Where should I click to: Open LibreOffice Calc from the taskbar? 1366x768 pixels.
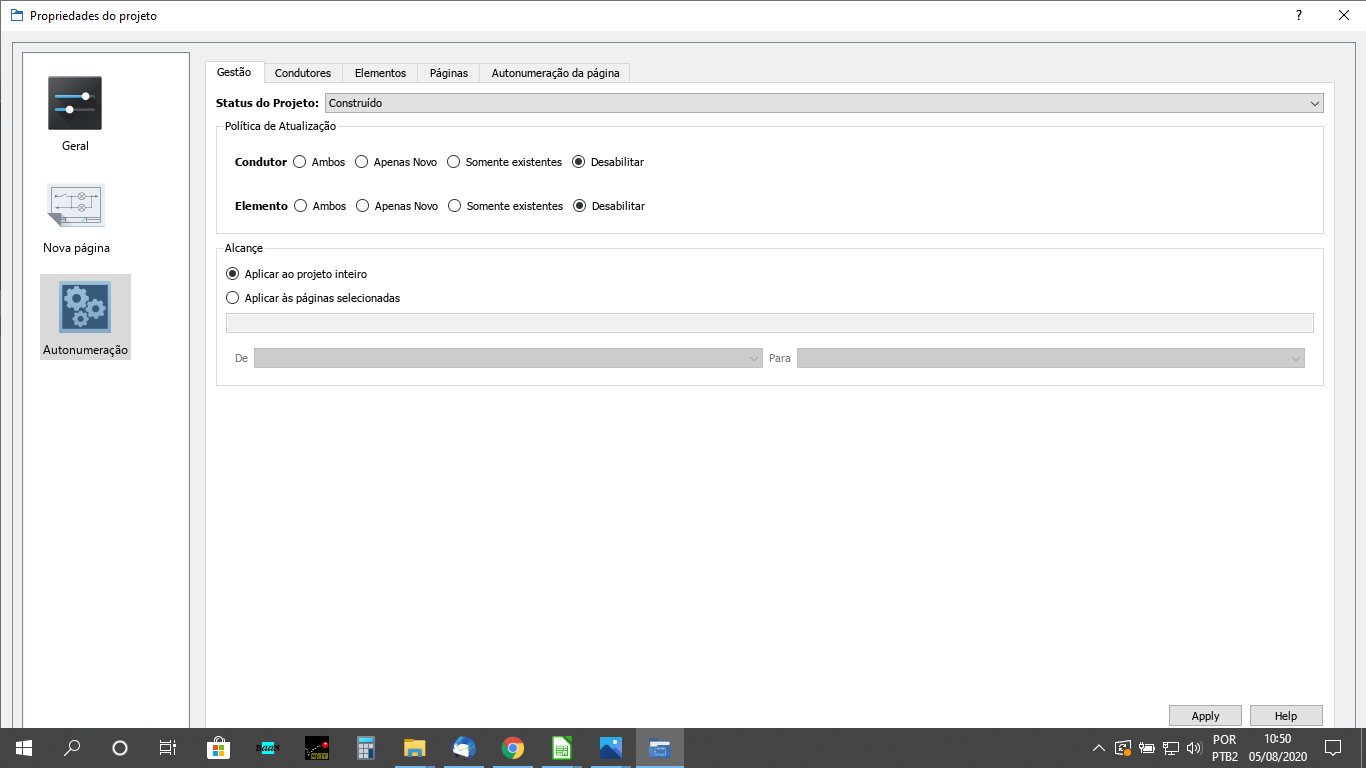tap(562, 748)
